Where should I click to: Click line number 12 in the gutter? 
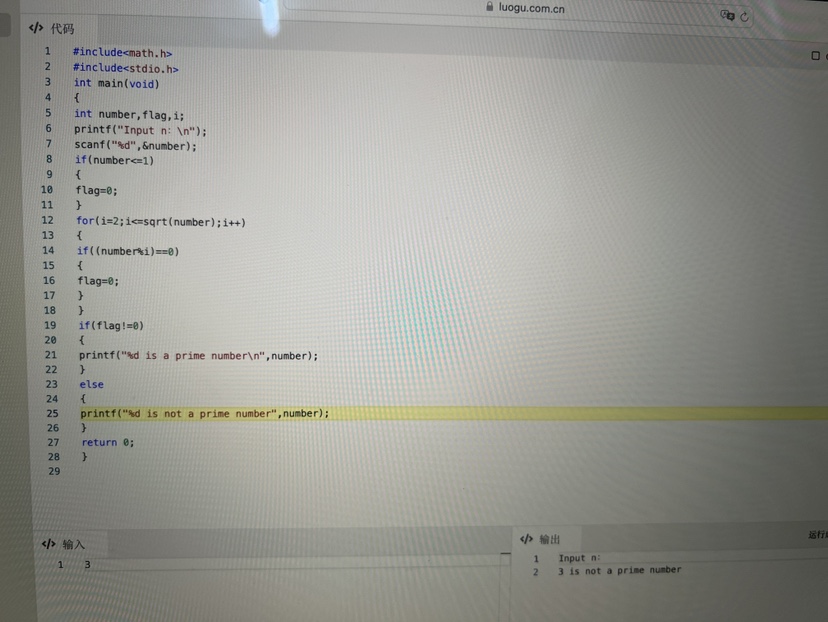(x=47, y=220)
